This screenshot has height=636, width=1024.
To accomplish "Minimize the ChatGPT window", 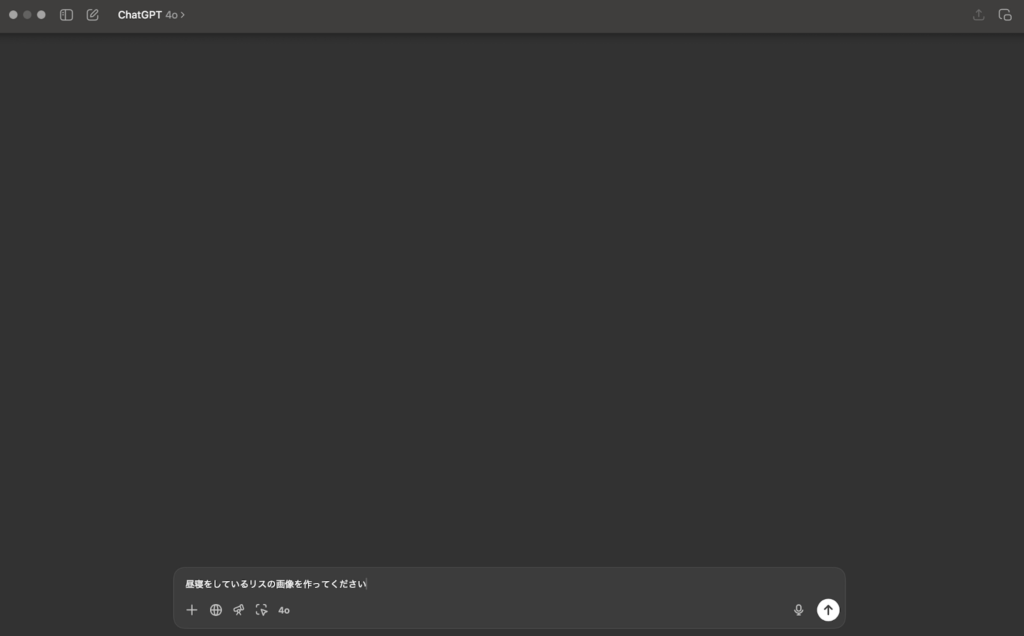I will tap(27, 14).
